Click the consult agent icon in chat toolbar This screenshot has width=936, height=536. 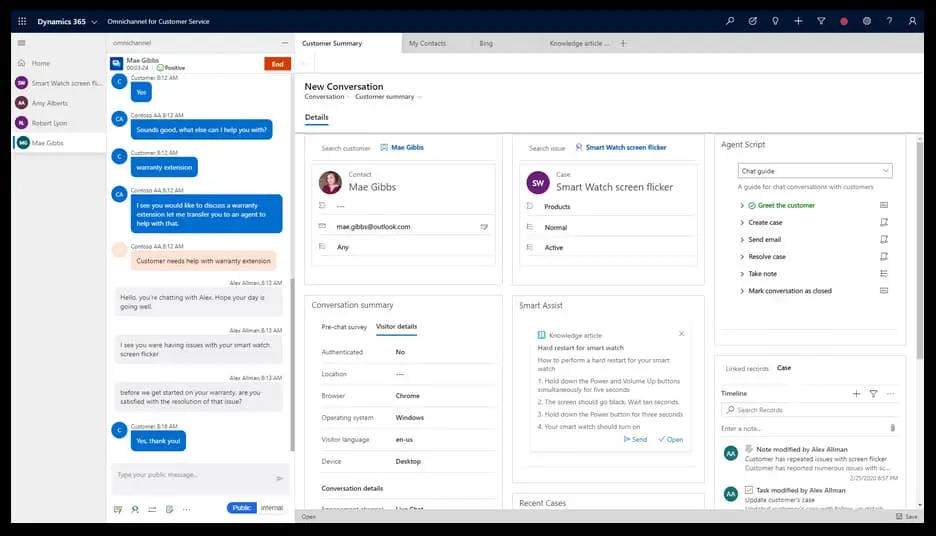(x=135, y=509)
